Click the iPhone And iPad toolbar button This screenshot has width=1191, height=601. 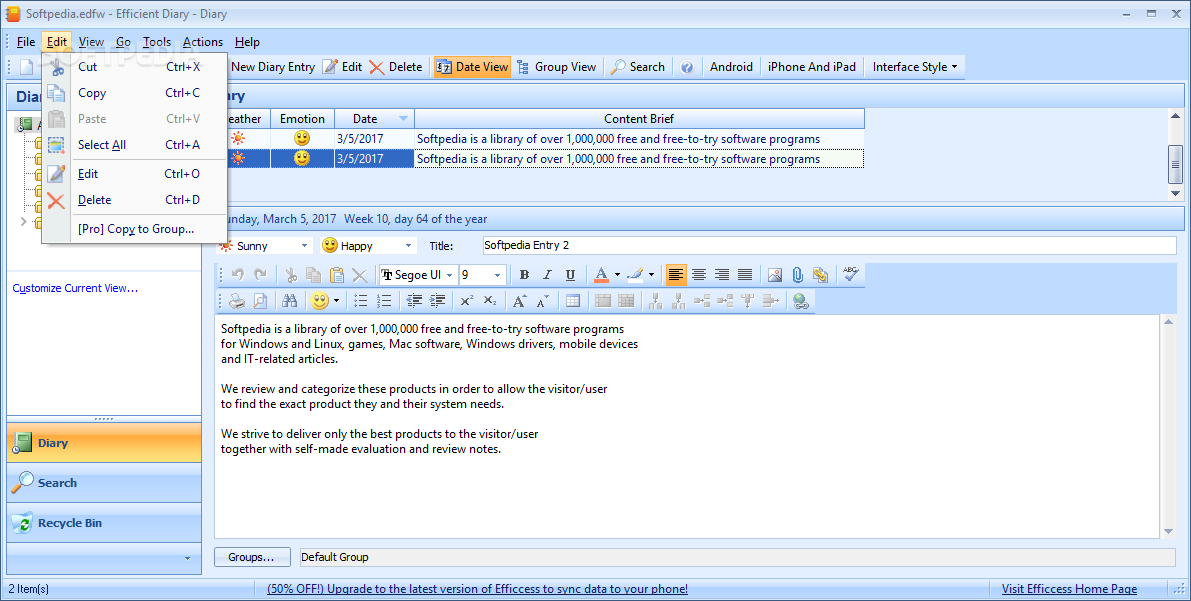pyautogui.click(x=811, y=67)
